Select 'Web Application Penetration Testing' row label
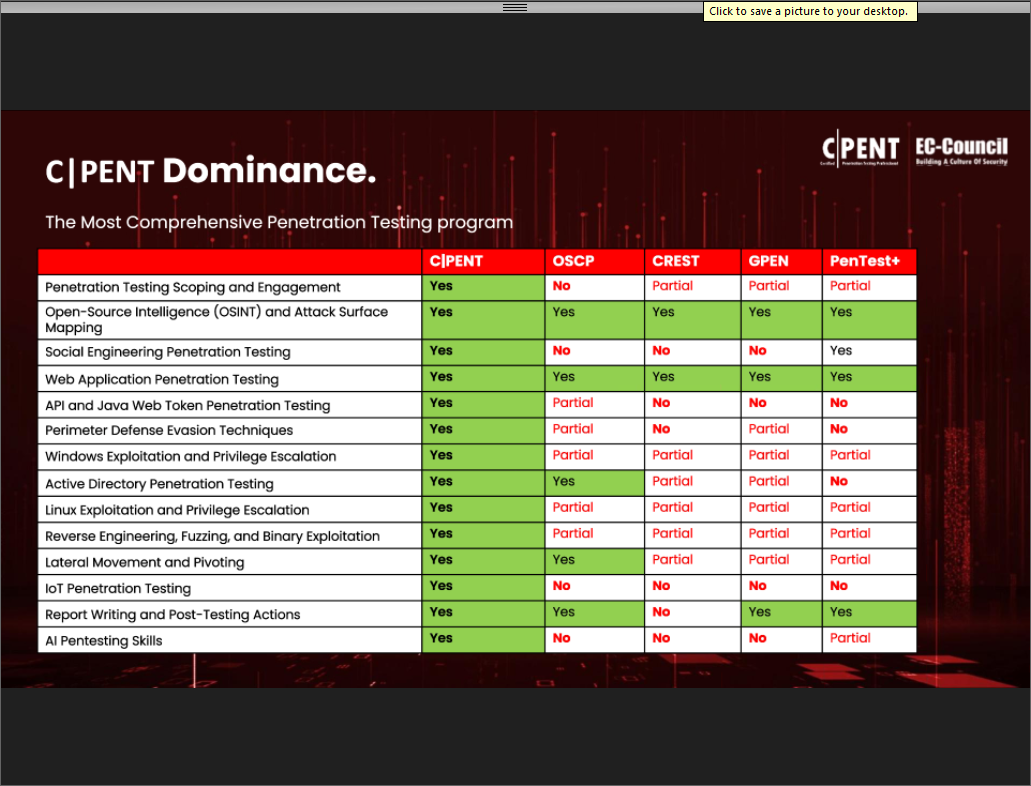This screenshot has width=1031, height=786. pos(162,380)
